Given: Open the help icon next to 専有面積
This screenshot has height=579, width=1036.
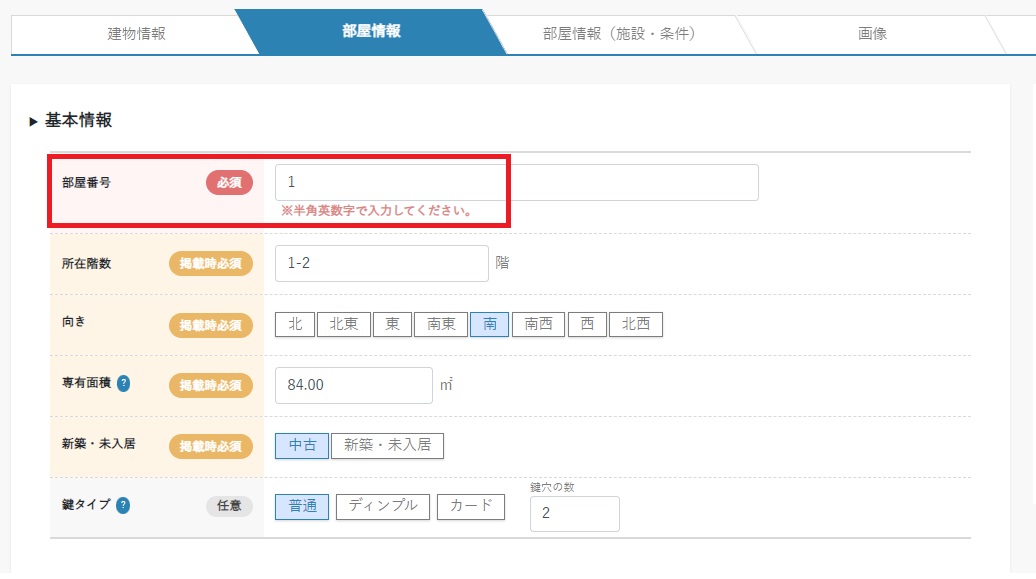Looking at the screenshot, I should [x=124, y=383].
